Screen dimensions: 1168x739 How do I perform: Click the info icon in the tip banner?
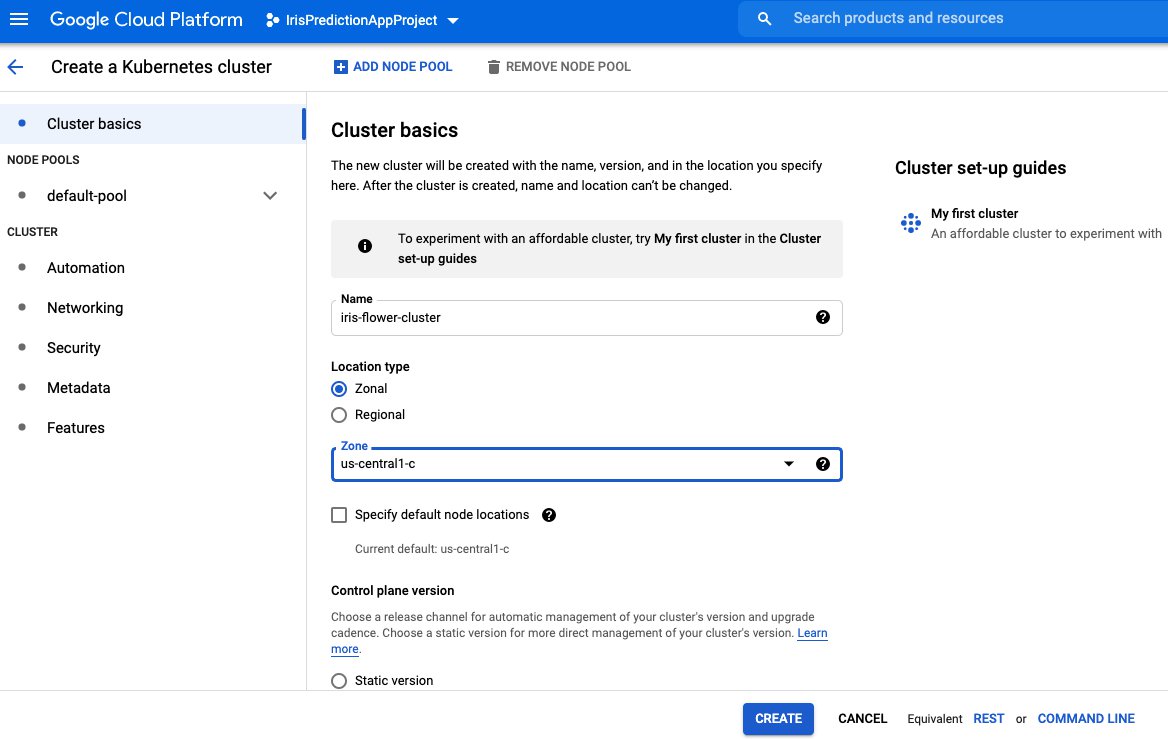pyautogui.click(x=364, y=247)
